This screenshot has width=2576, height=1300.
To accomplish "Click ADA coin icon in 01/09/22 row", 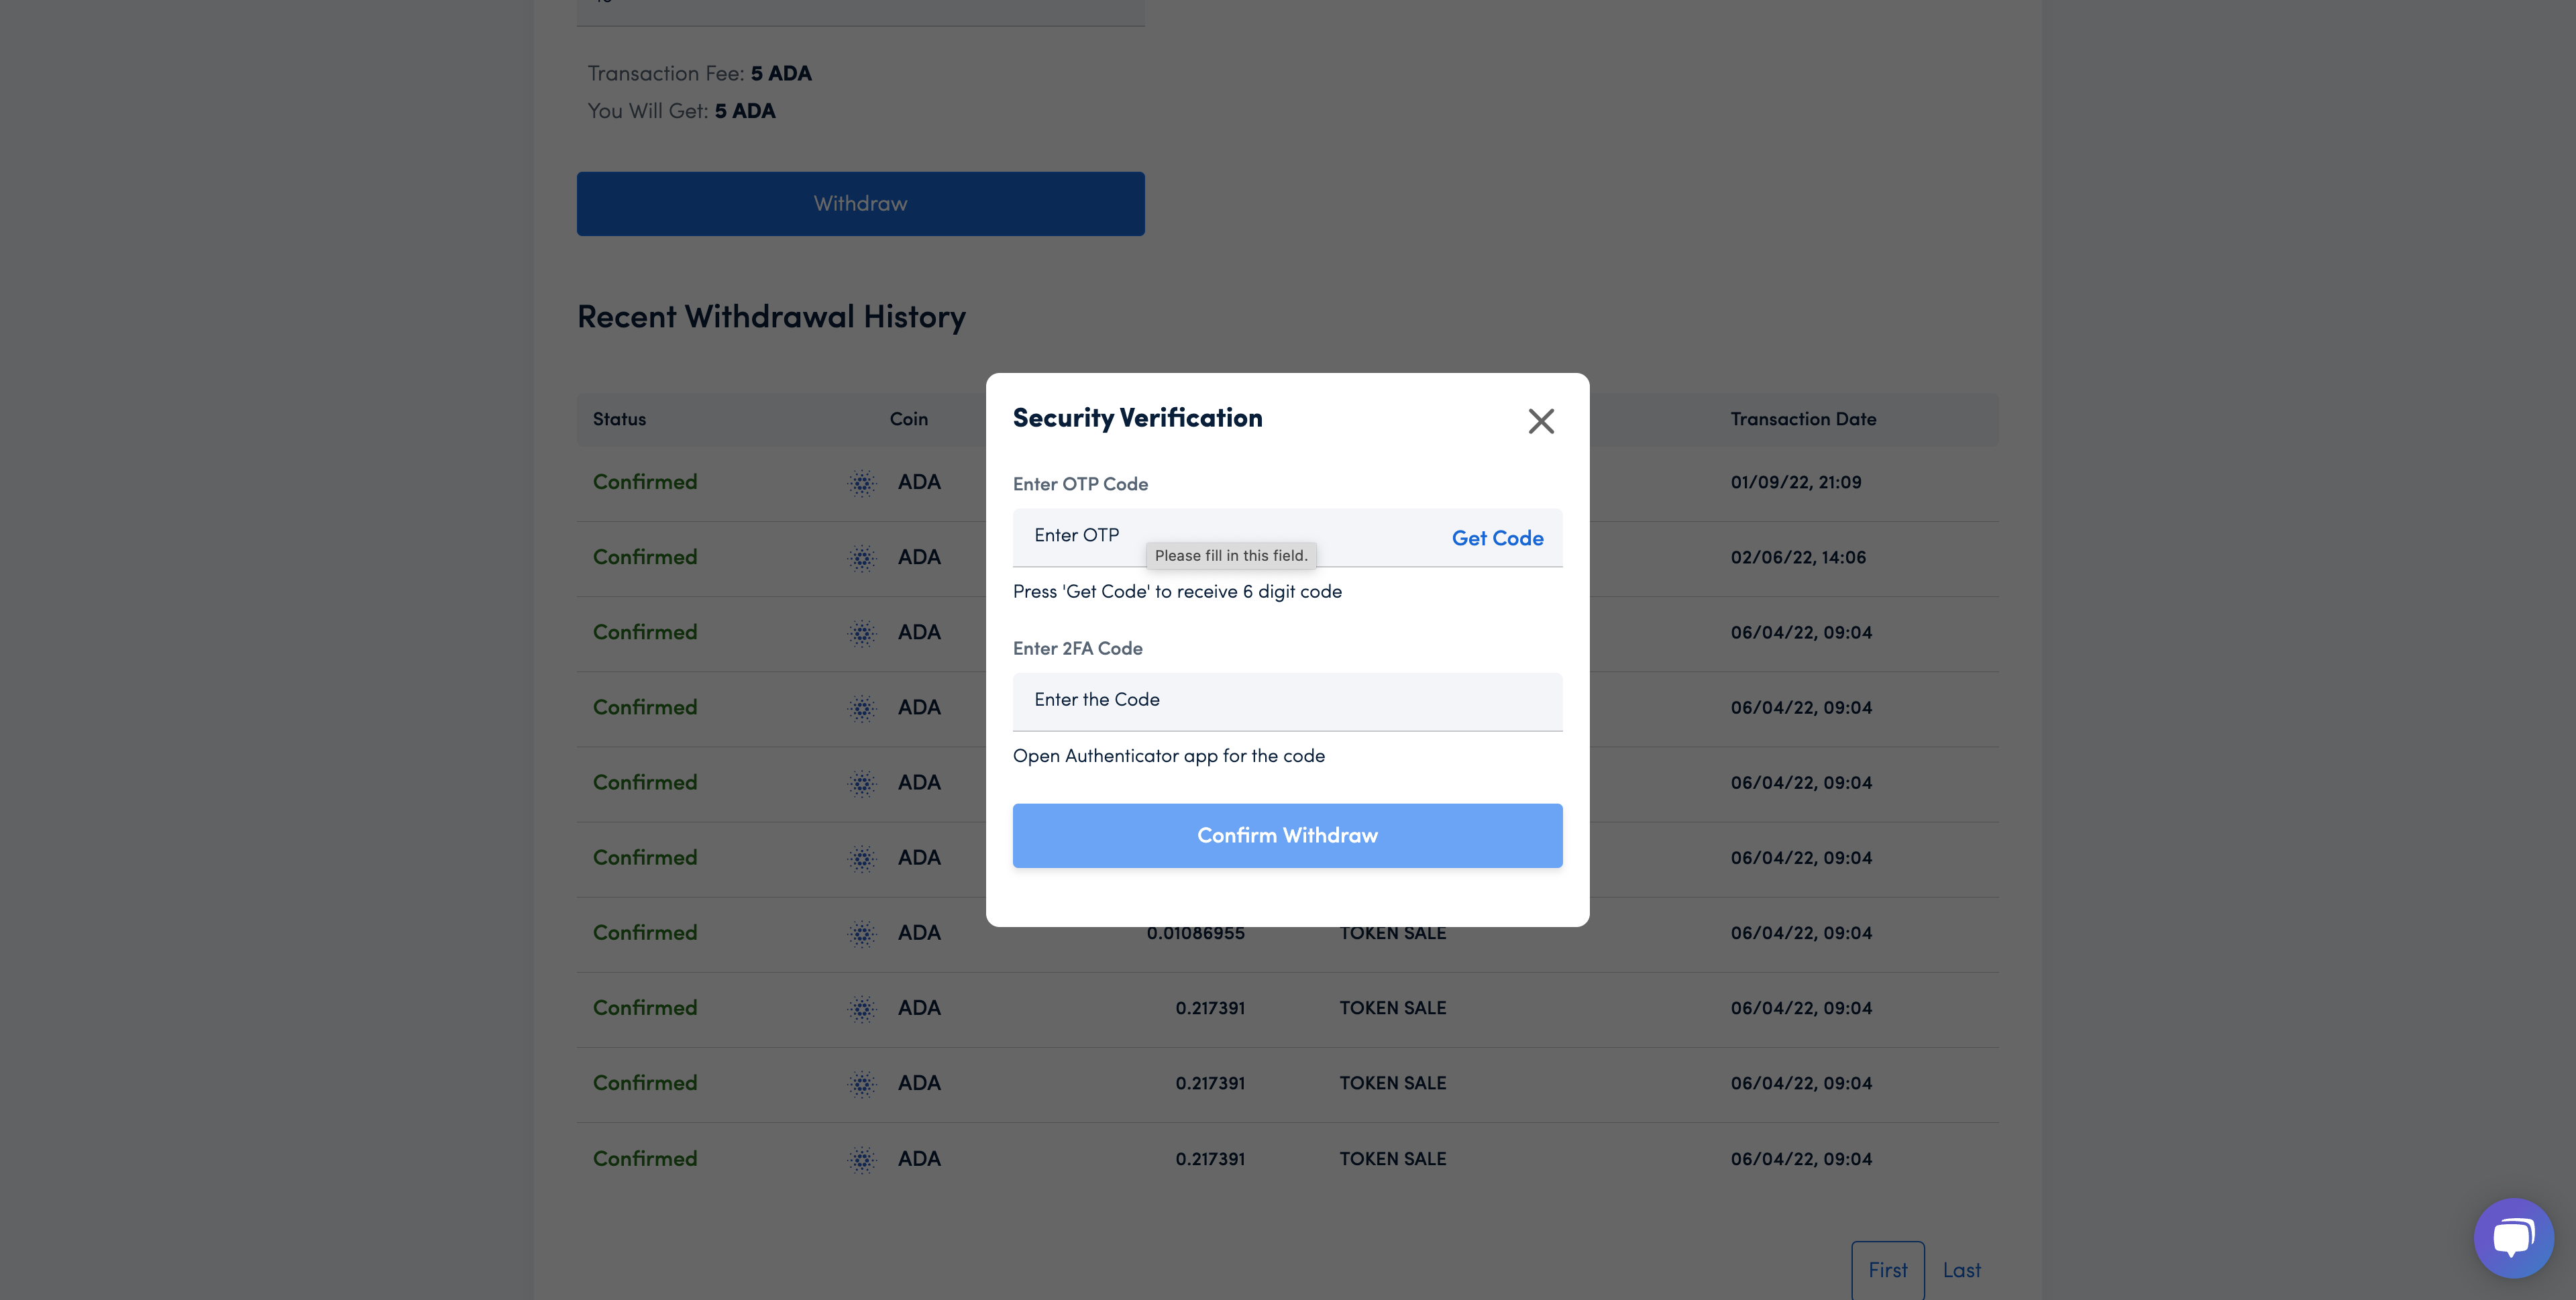I will click(861, 483).
